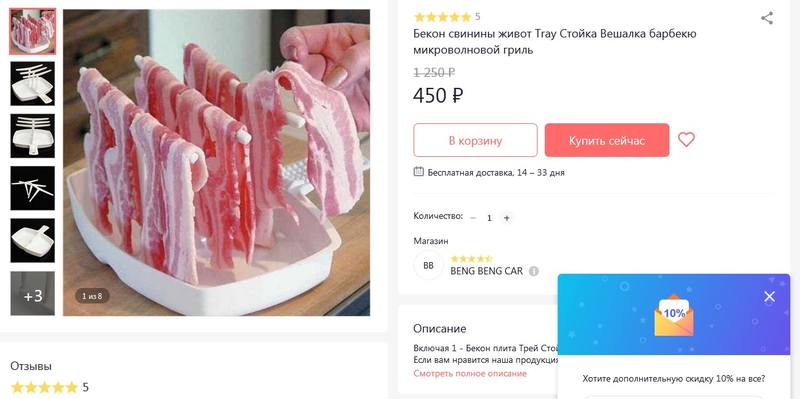Select the second thumbnail showing white tray rack

(33, 83)
